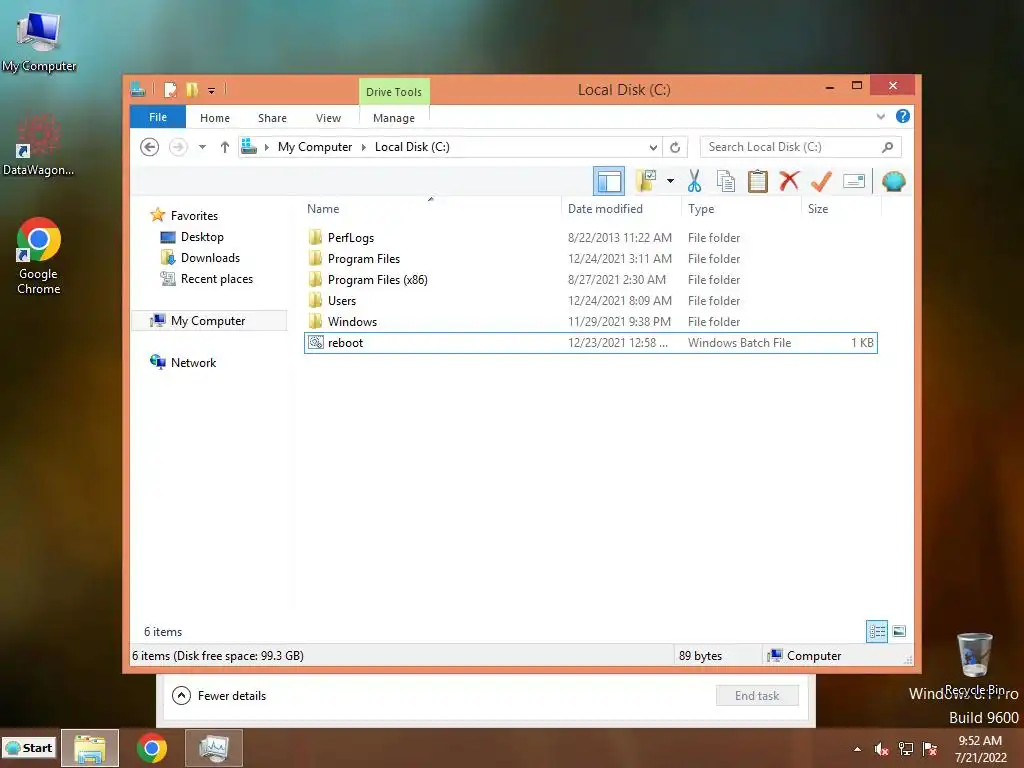Click Local Disk (C:) breadcrumb segment
Viewport: 1024px width, 768px height.
pos(412,147)
